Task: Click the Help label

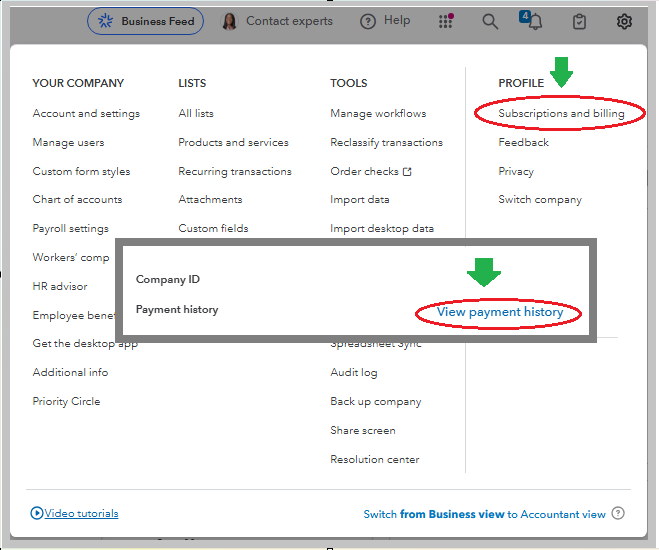Action: tap(397, 20)
